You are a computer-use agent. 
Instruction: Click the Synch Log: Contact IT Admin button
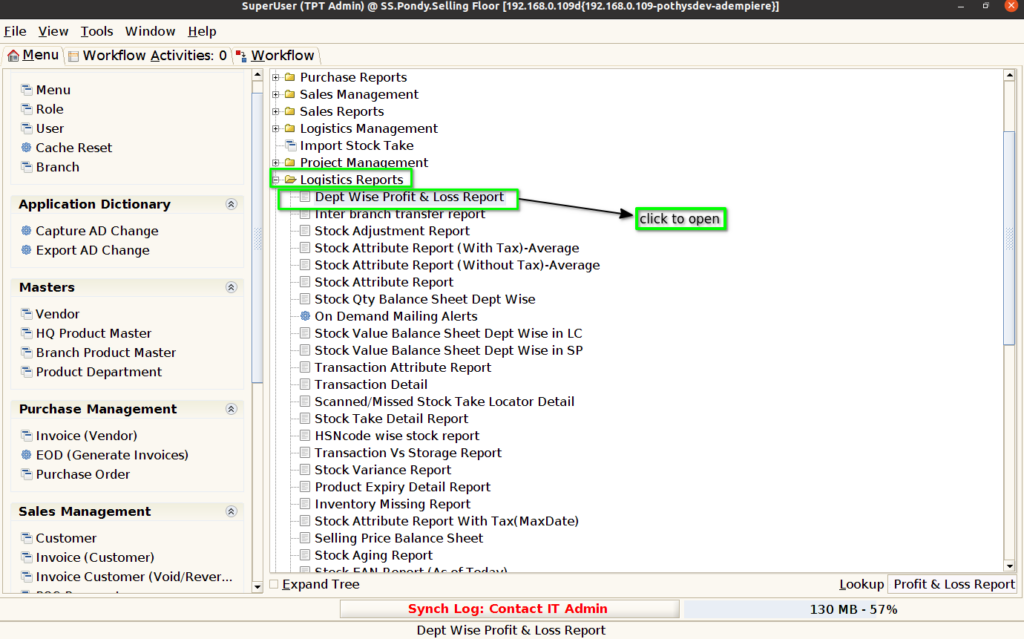(509, 608)
